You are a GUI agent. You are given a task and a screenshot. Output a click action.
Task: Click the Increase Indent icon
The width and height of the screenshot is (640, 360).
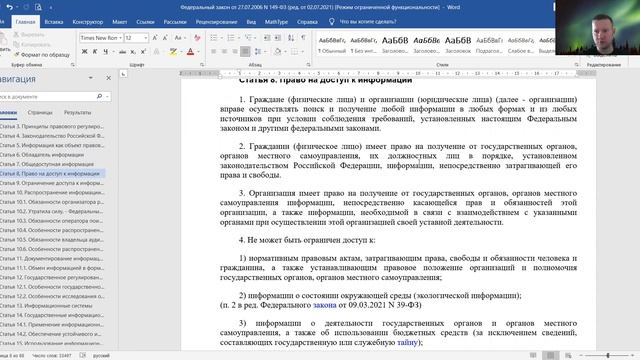coord(278,38)
